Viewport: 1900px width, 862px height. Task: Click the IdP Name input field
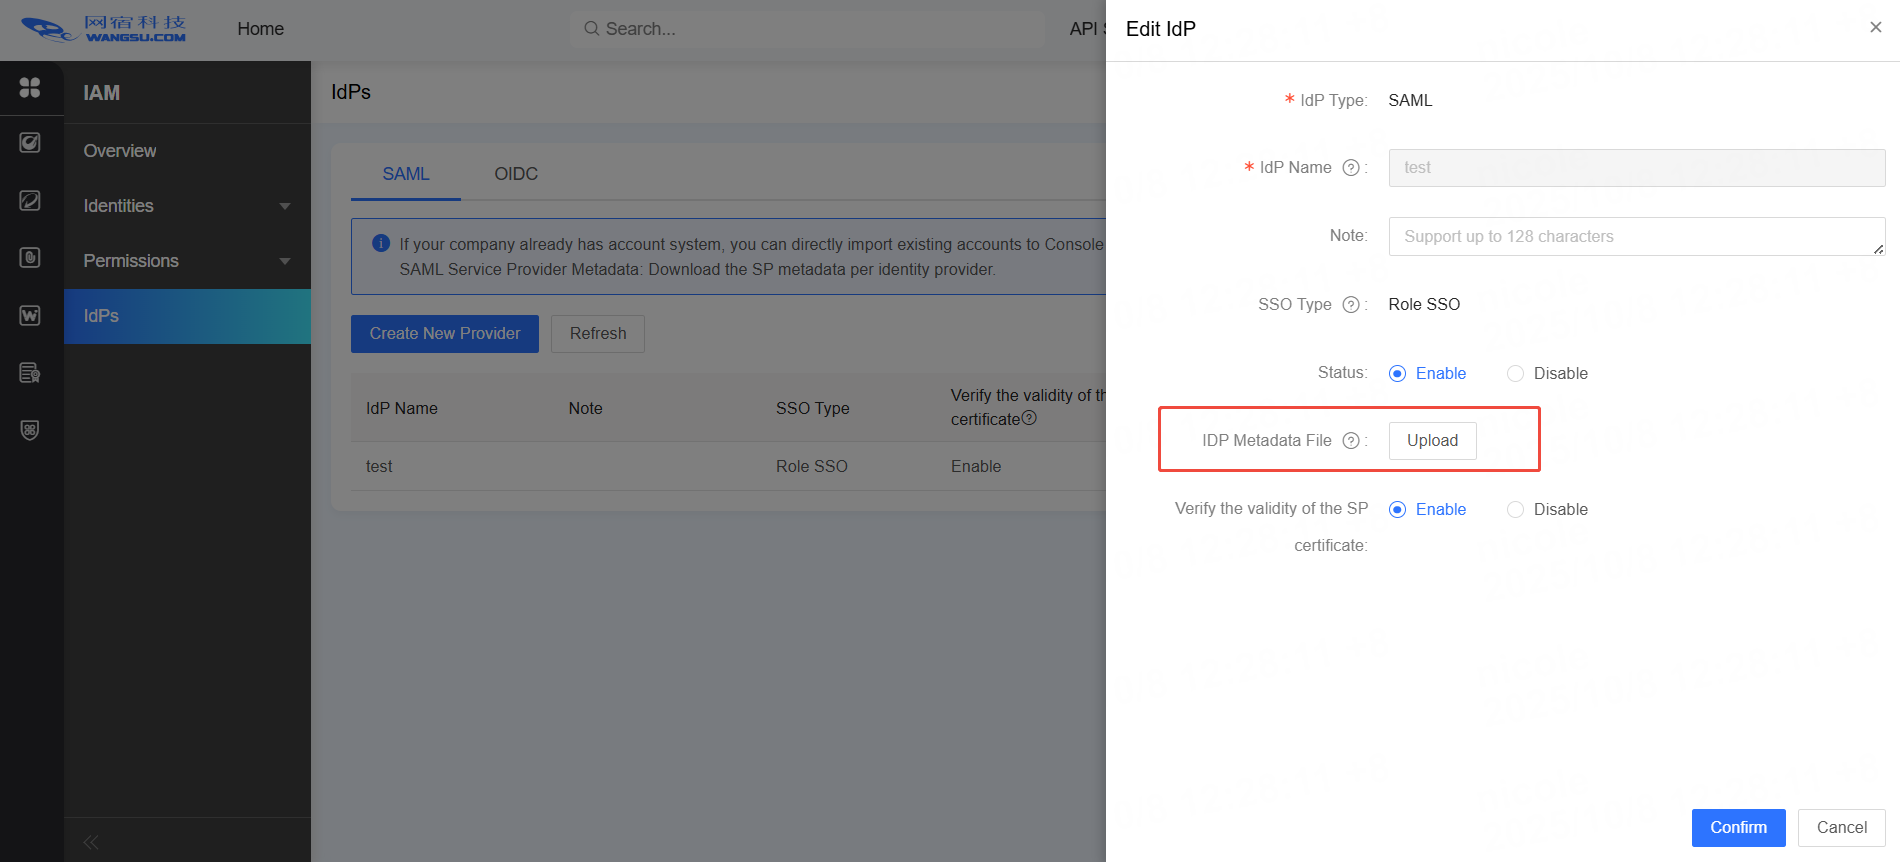(x=1637, y=168)
